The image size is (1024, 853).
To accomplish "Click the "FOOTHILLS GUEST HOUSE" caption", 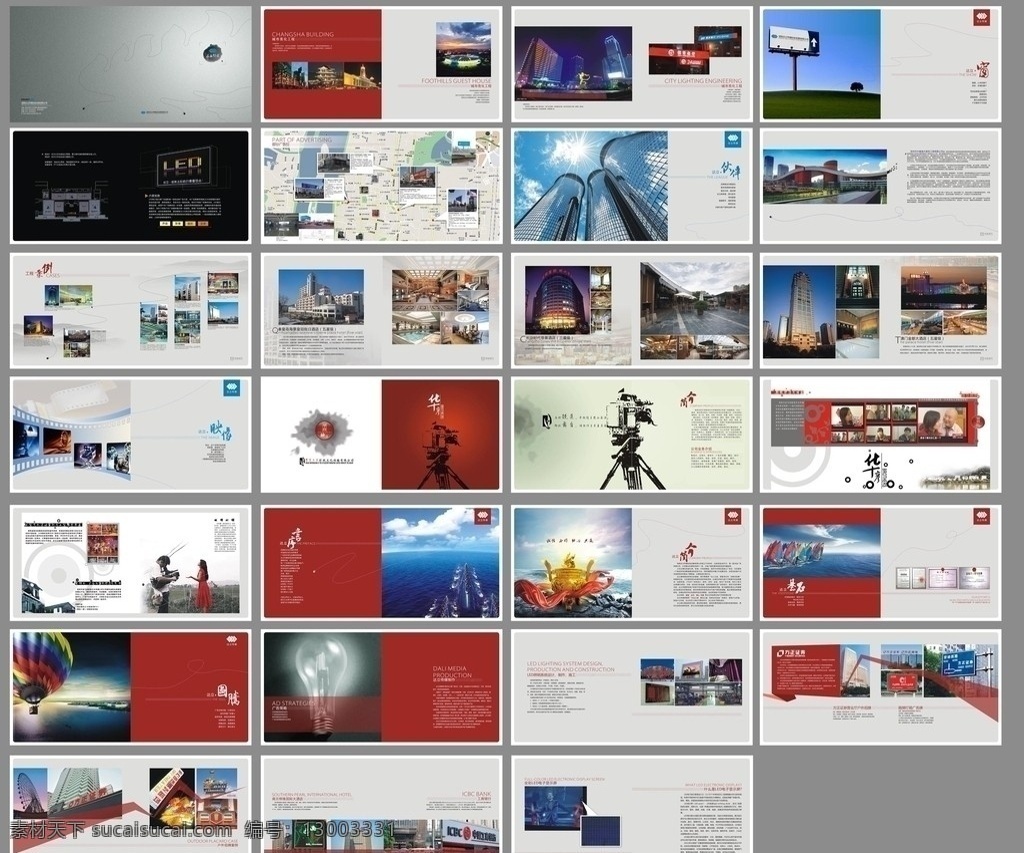I will coord(456,81).
